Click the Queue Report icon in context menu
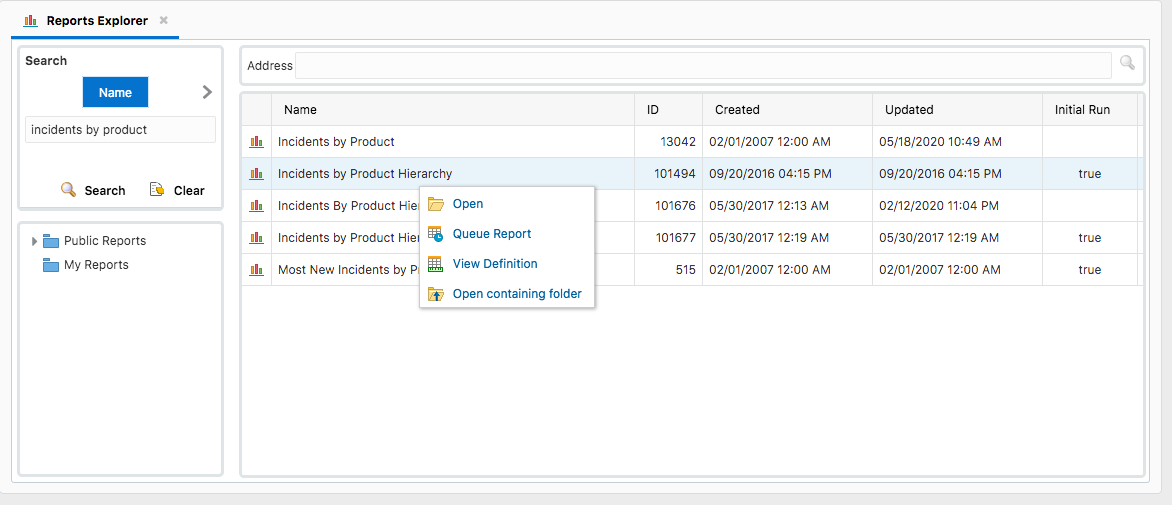Image resolution: width=1172 pixels, height=505 pixels. click(x=435, y=234)
